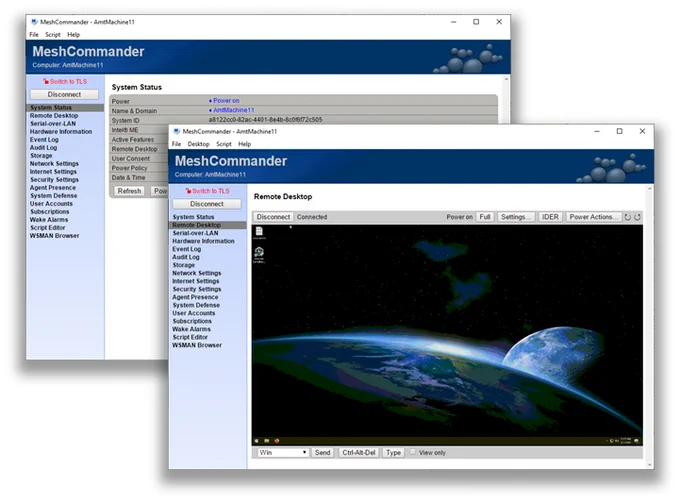Open File menu in back window
The image size is (680, 502).
click(x=34, y=35)
